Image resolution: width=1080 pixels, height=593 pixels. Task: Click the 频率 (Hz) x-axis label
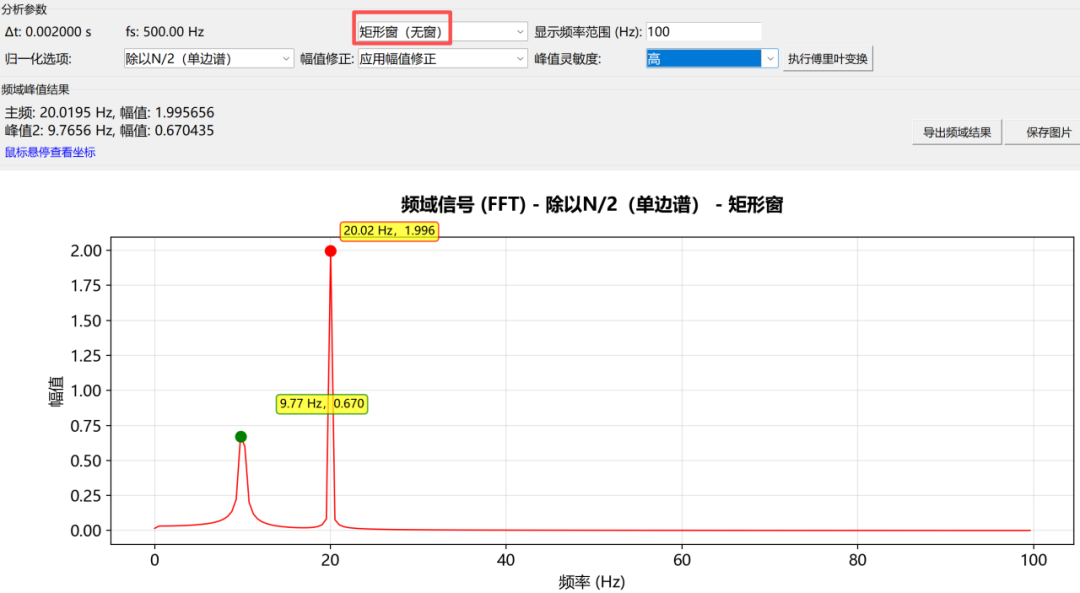click(592, 582)
